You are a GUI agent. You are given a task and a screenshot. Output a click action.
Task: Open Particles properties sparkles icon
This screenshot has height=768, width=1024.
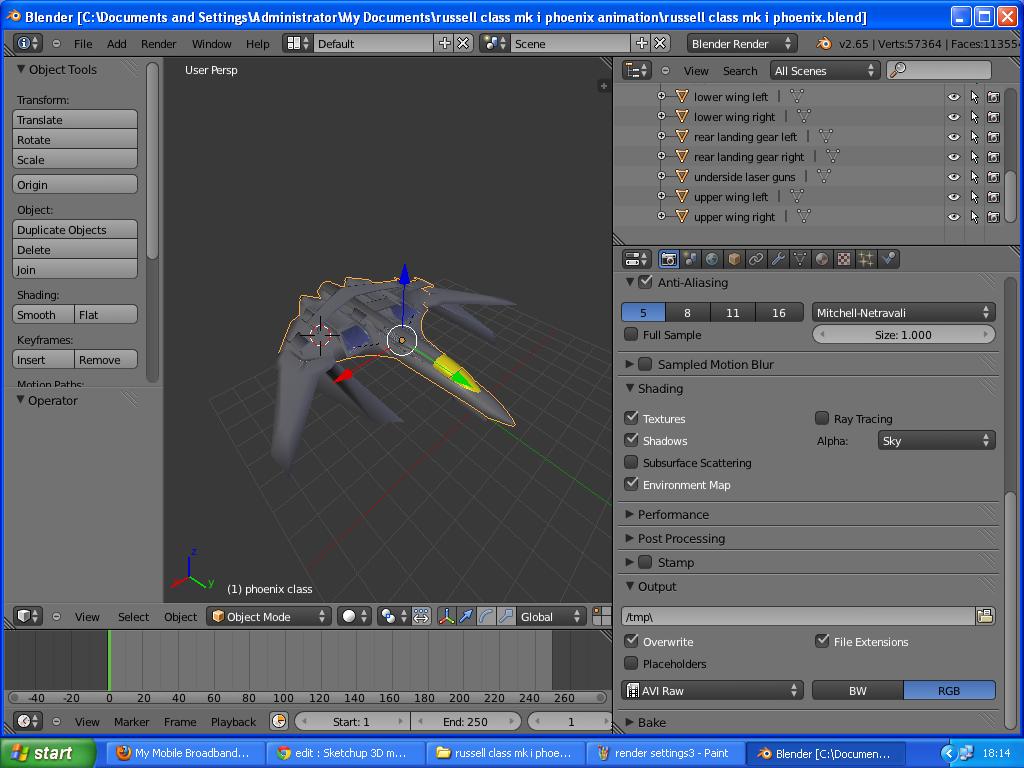pos(866,259)
